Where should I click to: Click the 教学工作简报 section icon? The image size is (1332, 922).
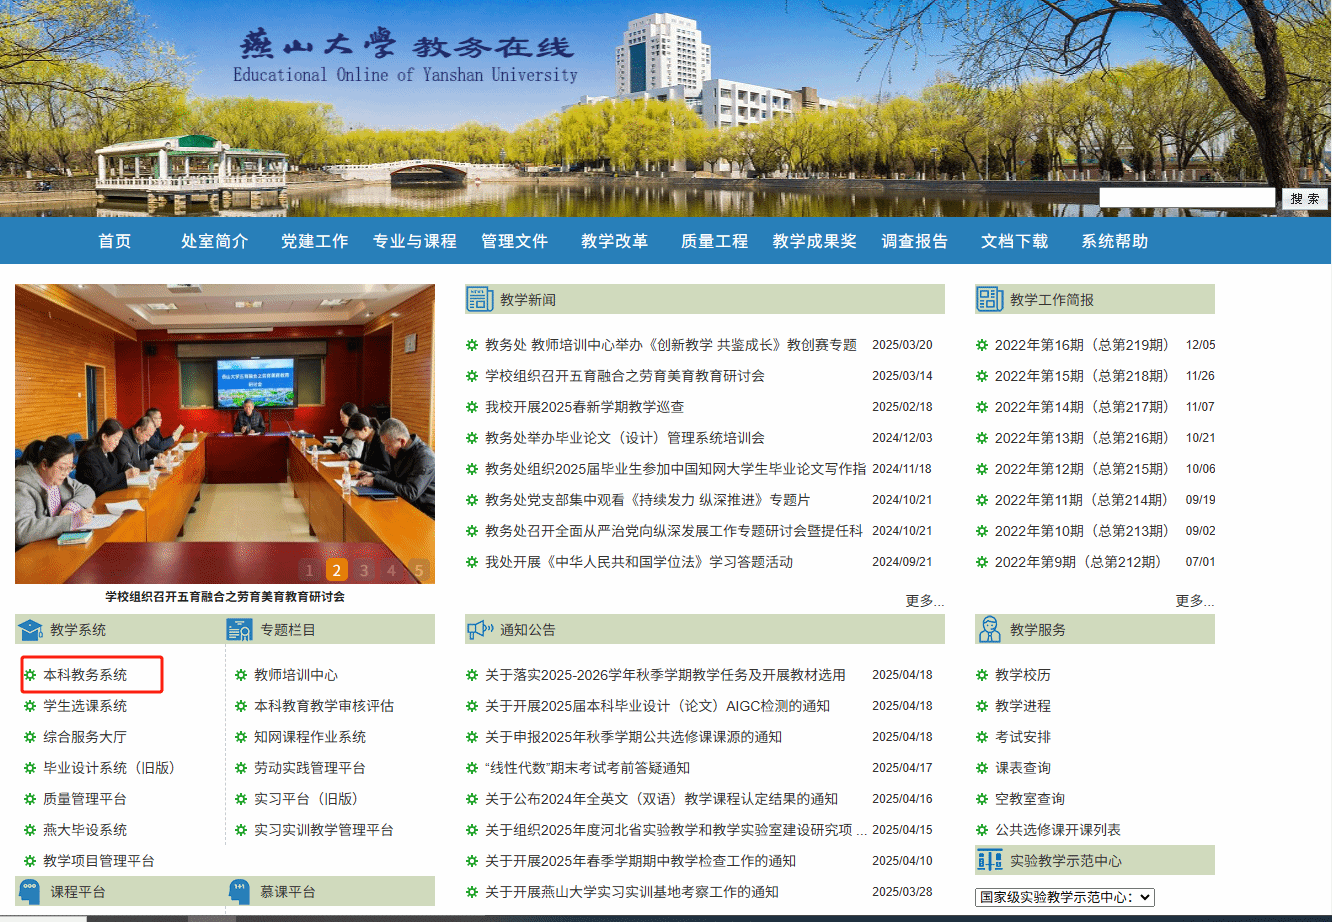(x=990, y=299)
